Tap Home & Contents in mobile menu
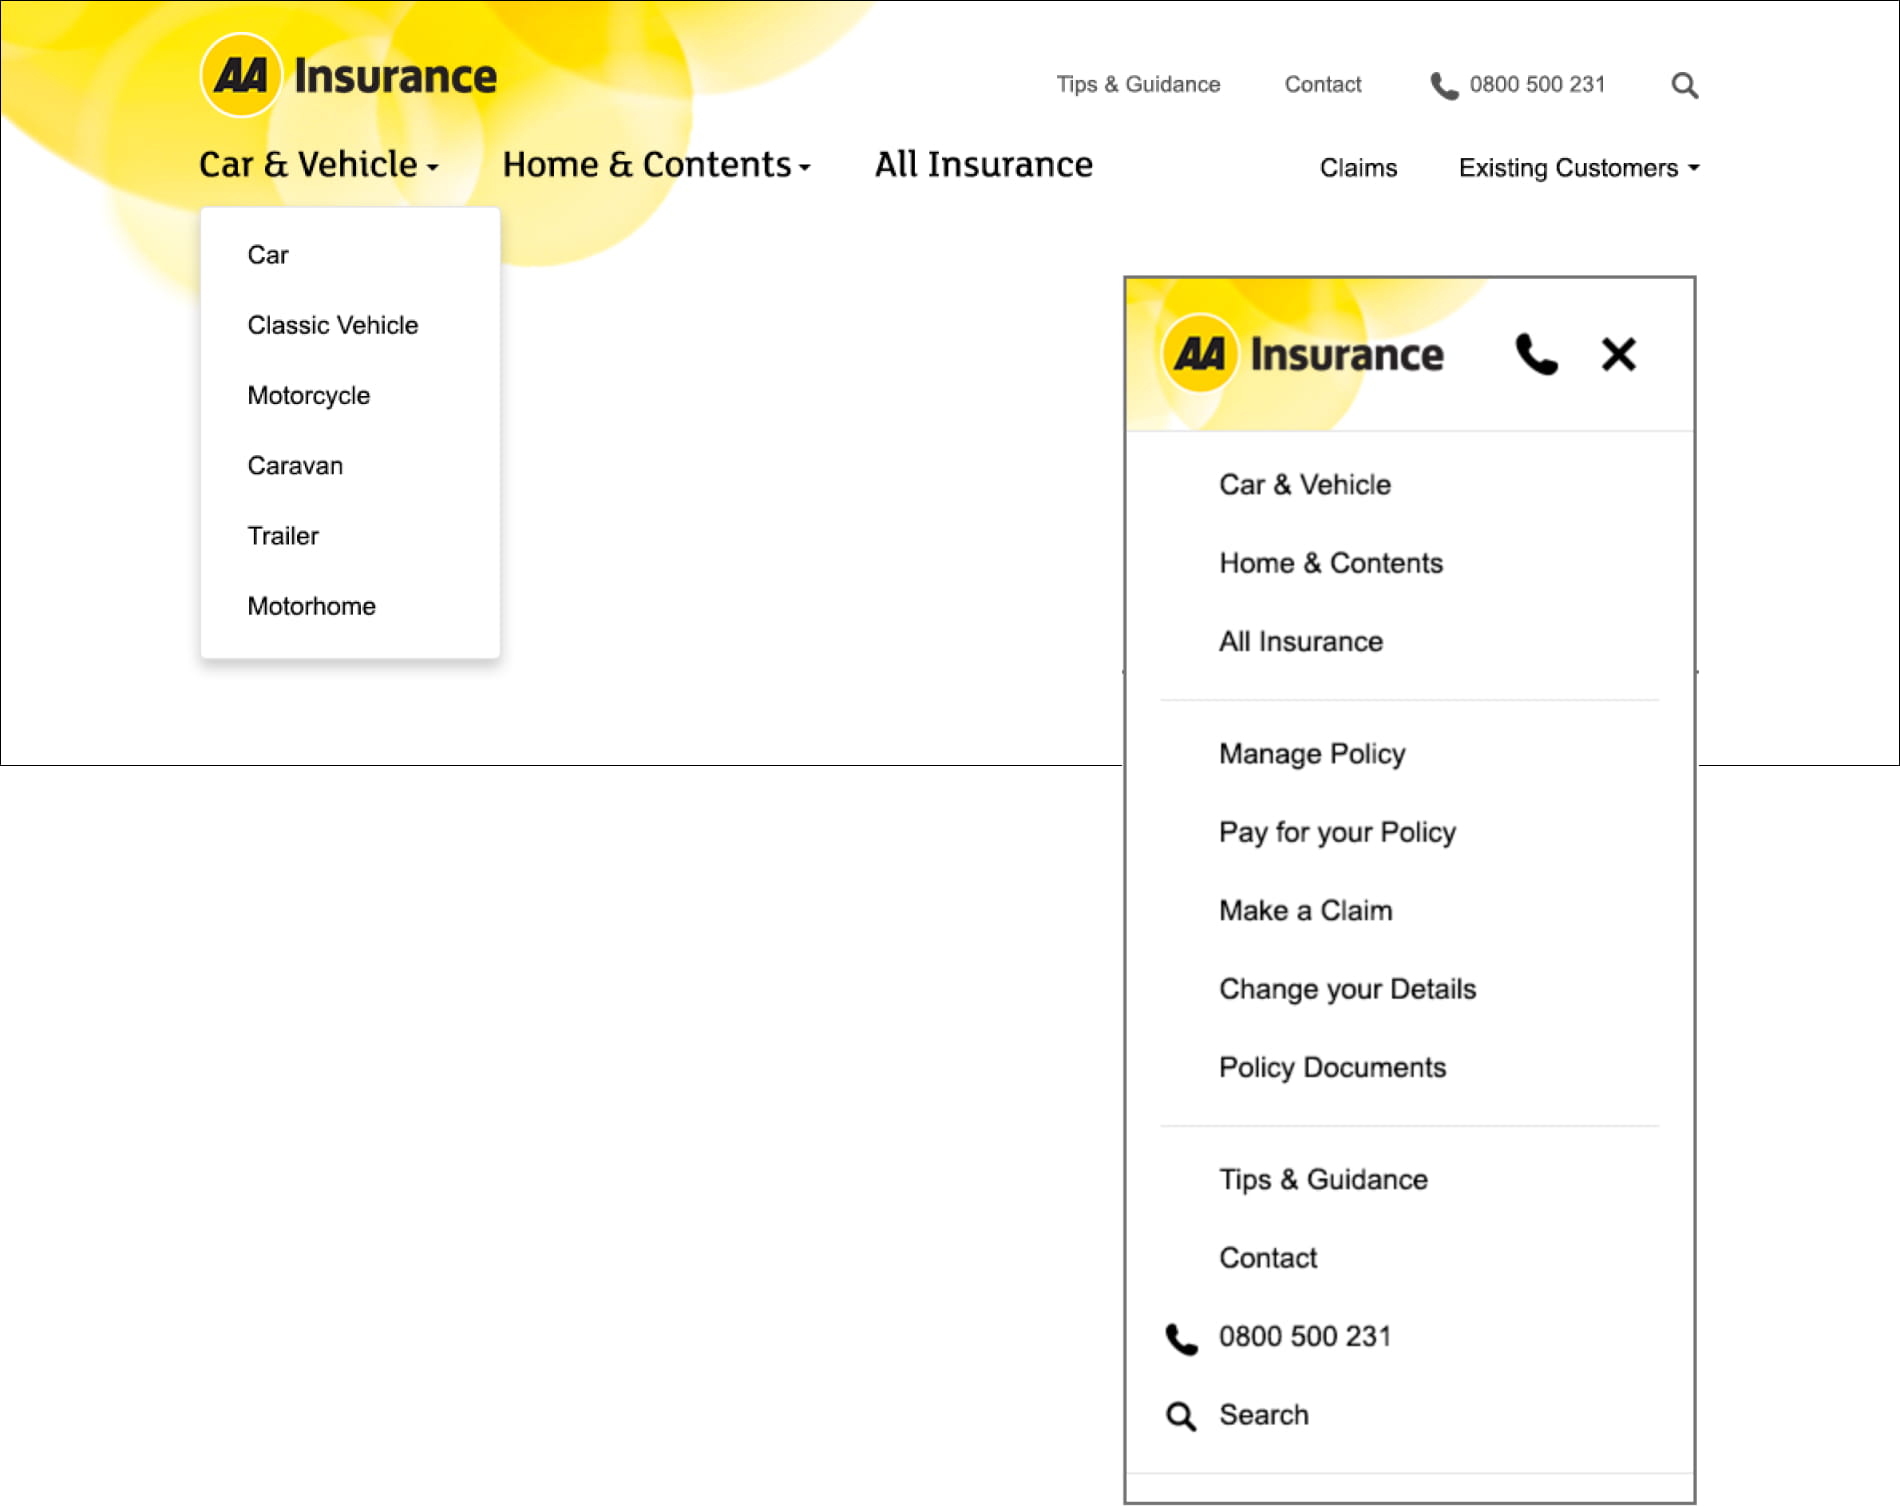The width and height of the screenshot is (1900, 1506). click(1331, 563)
